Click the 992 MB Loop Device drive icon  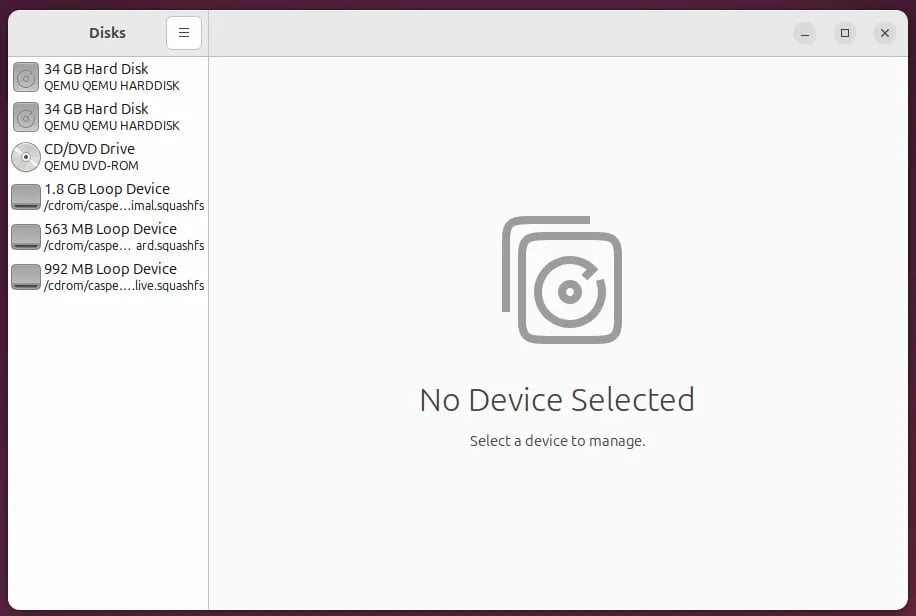[26, 277]
